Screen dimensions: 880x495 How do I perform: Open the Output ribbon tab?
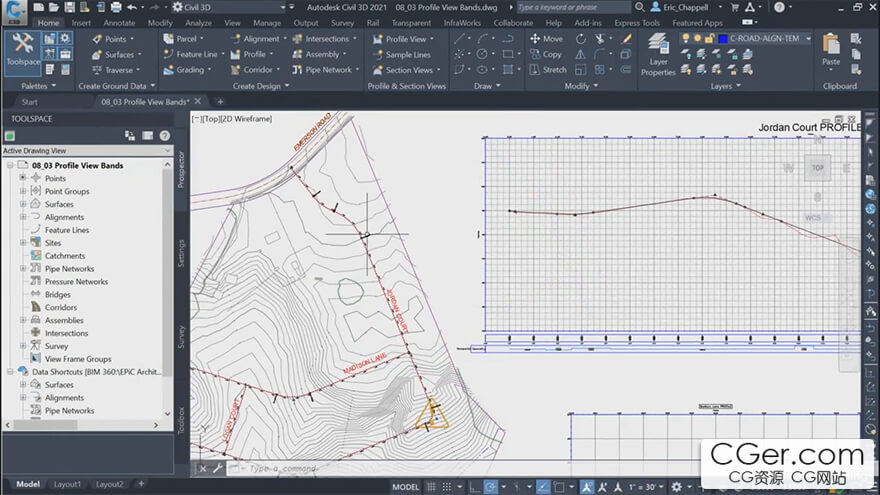coord(306,23)
